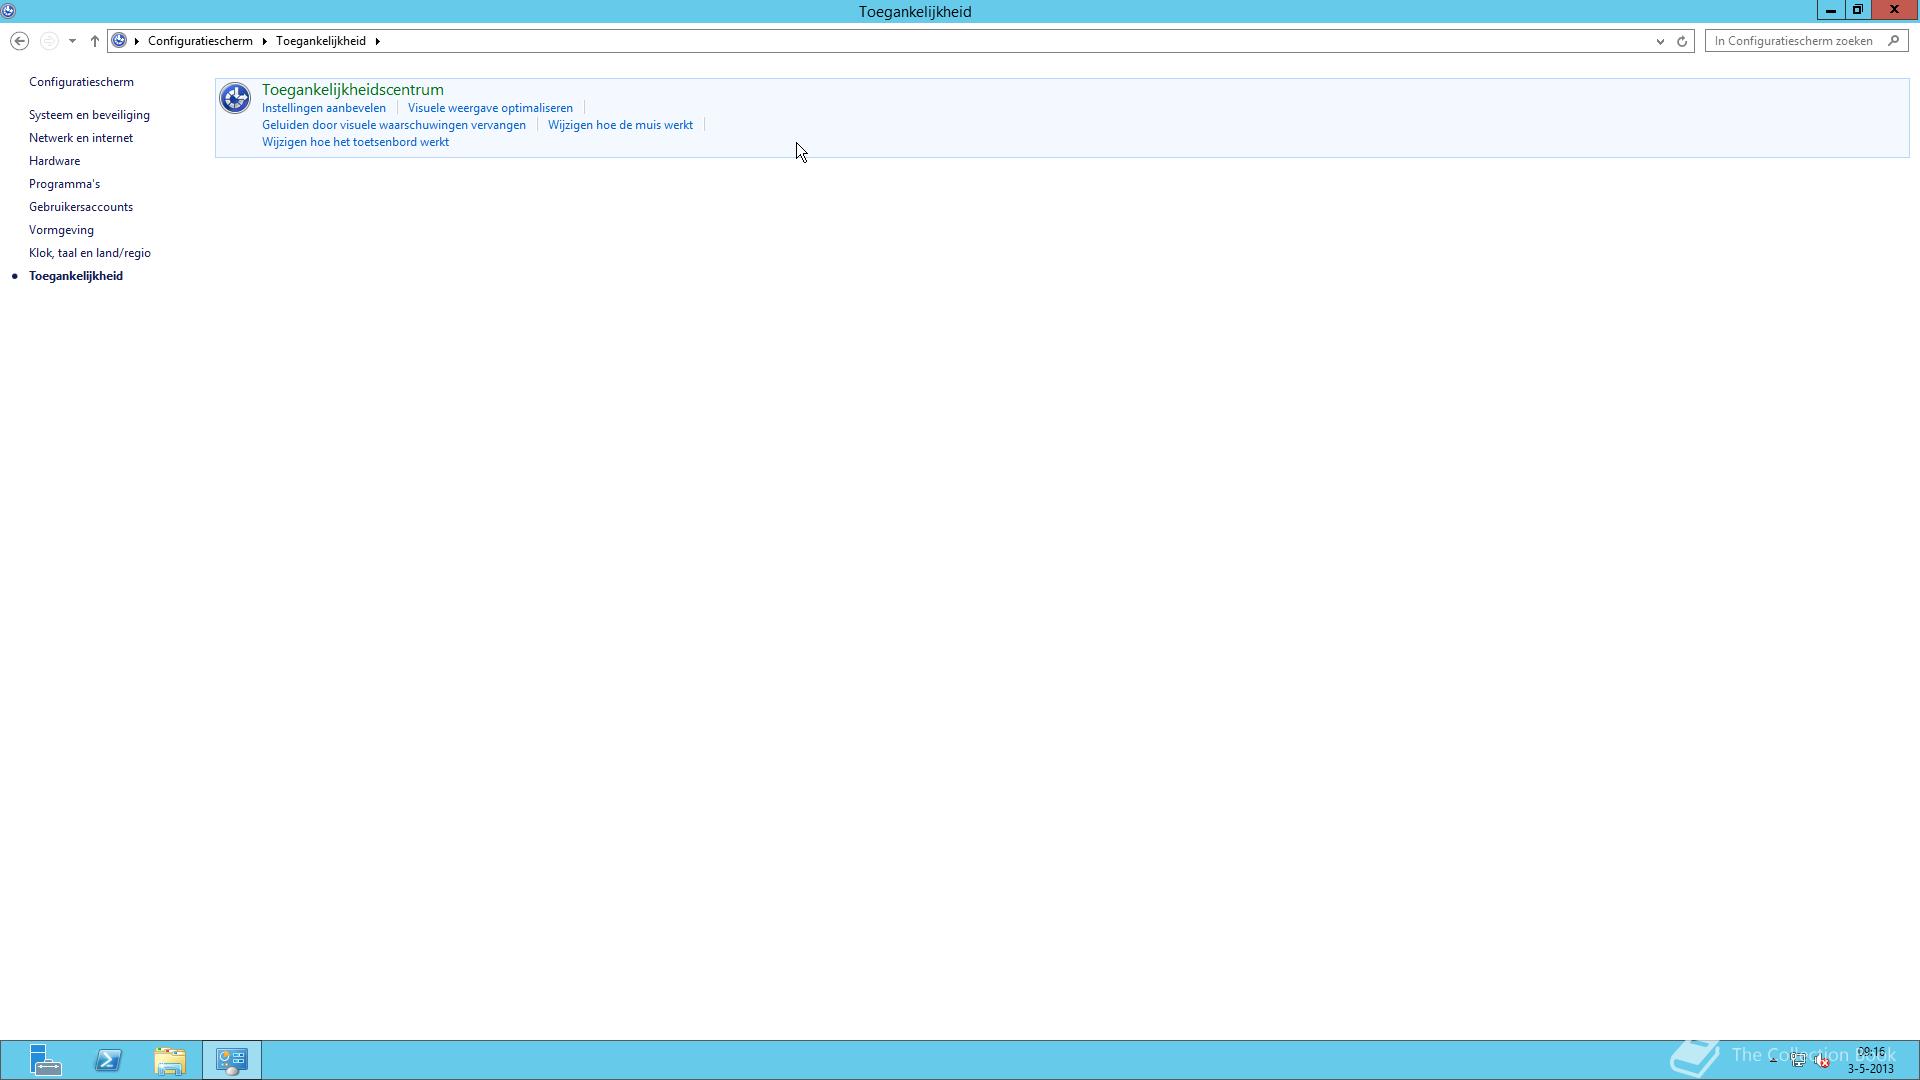Focus the Configuratiescherm search field

[x=1795, y=41]
